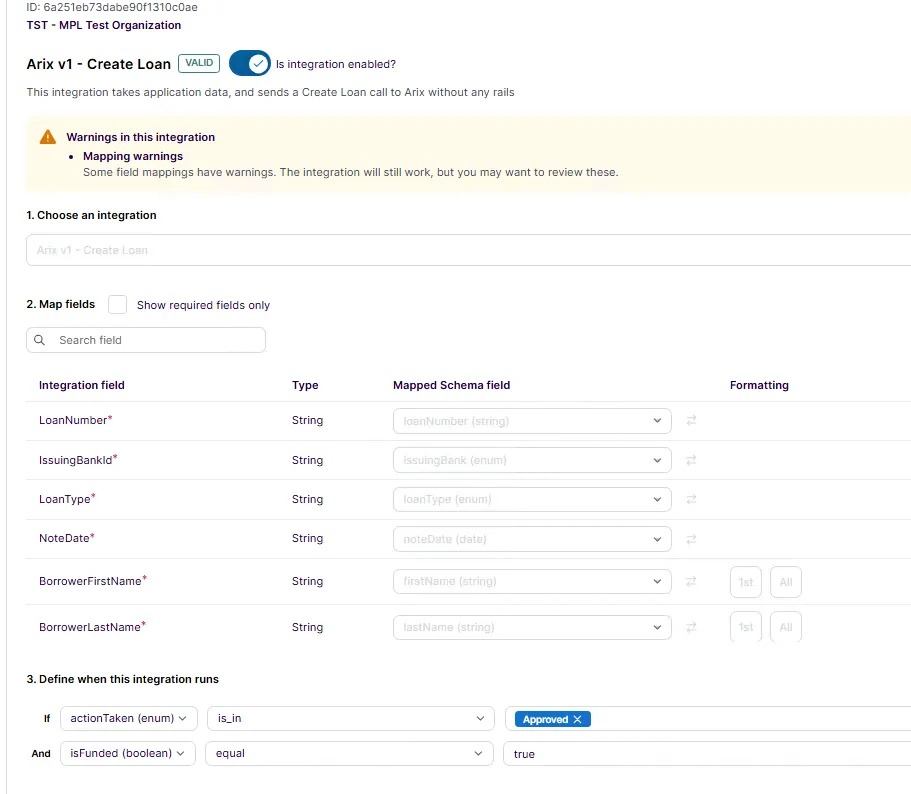The height and width of the screenshot is (794, 911).
Task: Click the BorrowerFirstName integration field label
Action: click(90, 581)
